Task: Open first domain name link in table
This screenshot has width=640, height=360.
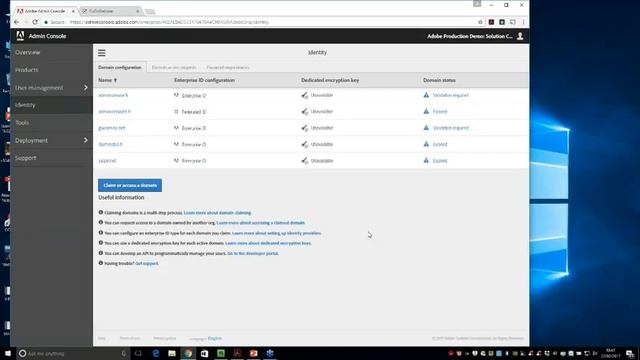Action: (113, 95)
